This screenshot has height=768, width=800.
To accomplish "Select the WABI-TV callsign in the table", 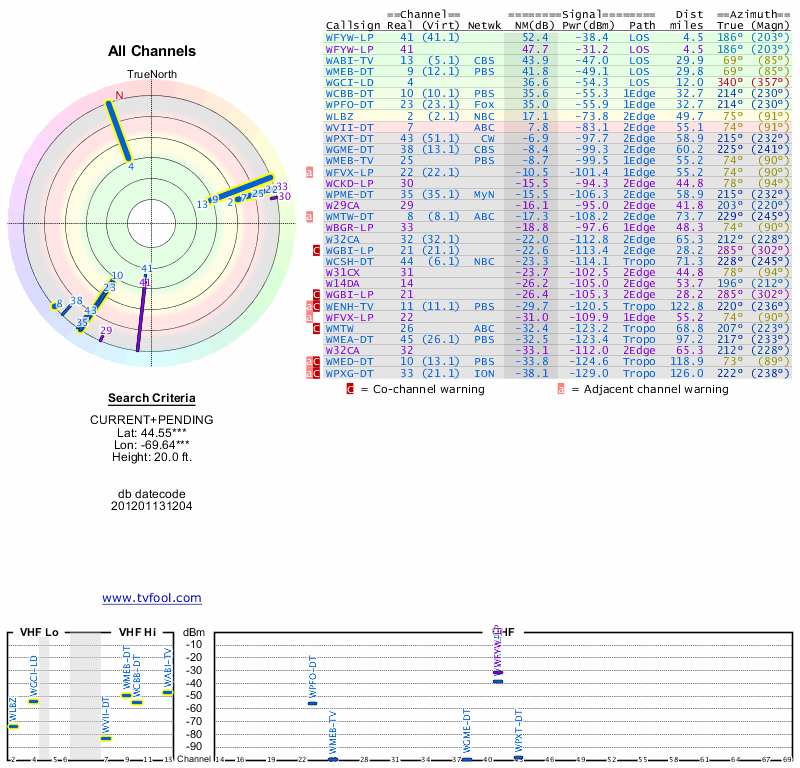I will pos(349,60).
